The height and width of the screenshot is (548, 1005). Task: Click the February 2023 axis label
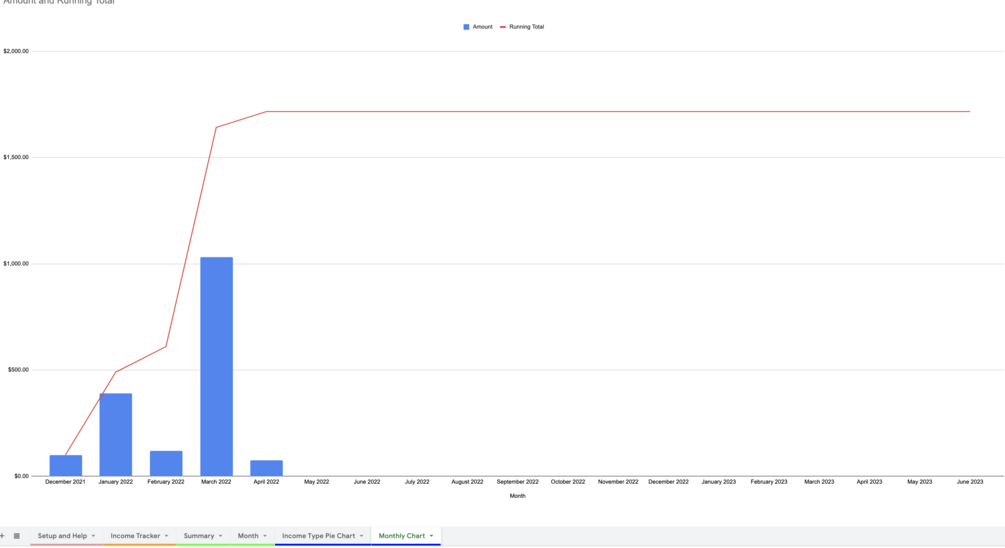click(769, 482)
